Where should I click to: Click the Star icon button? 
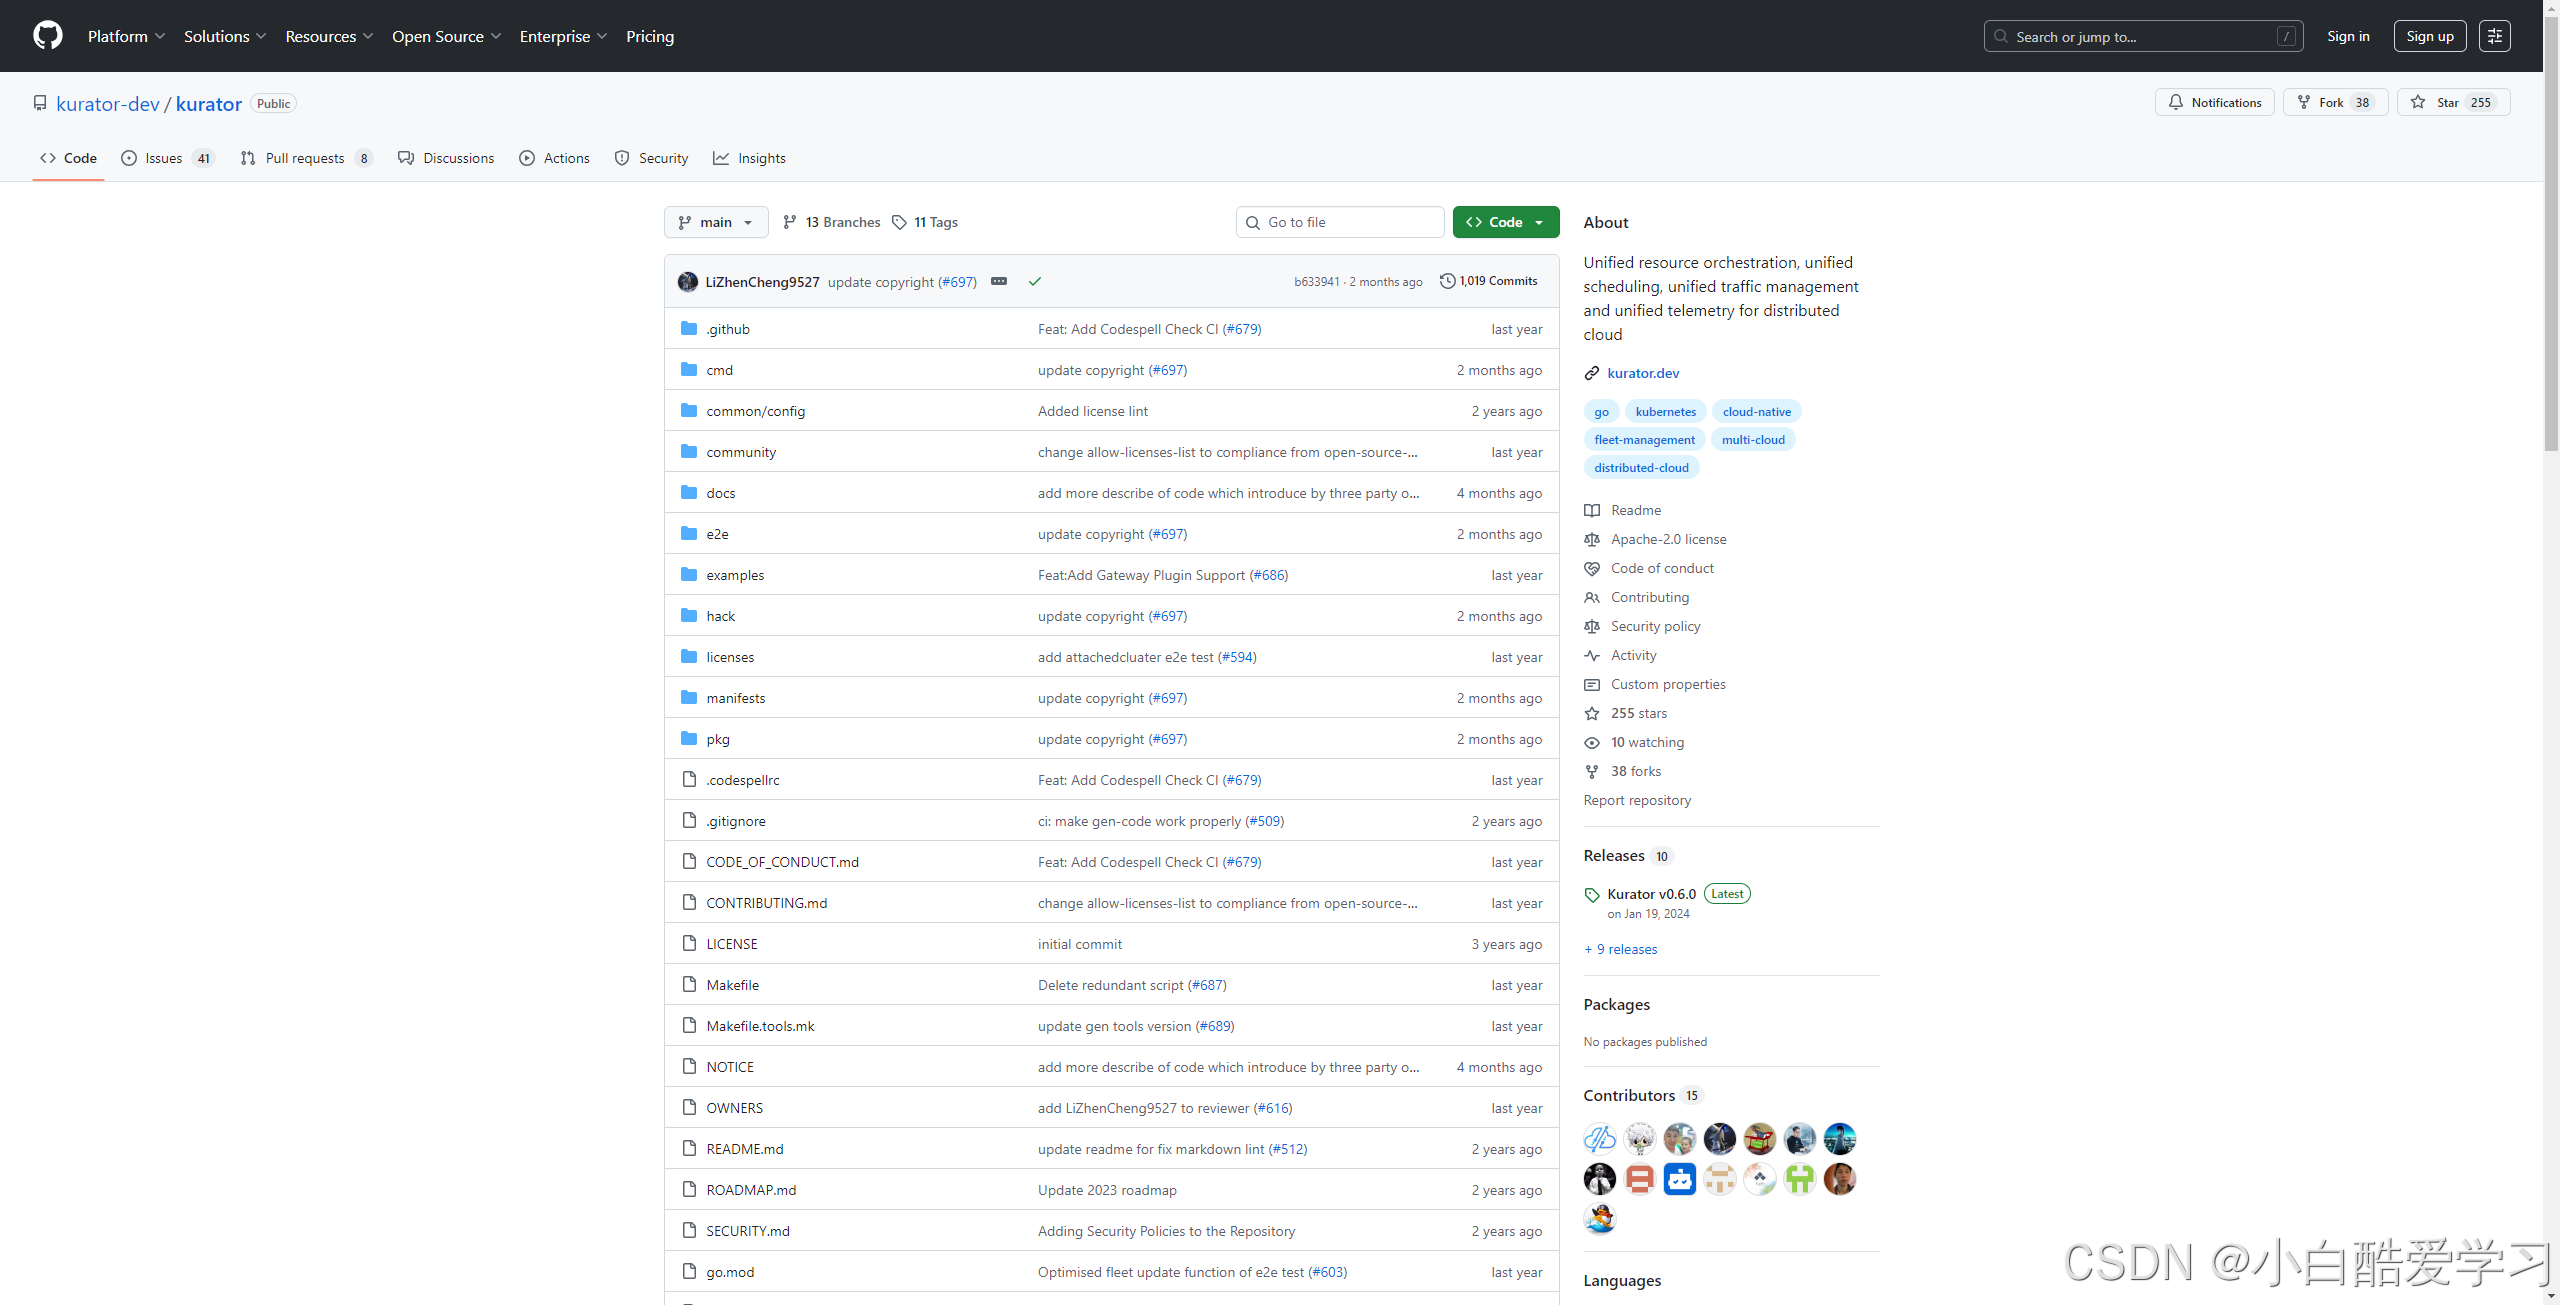pyautogui.click(x=2418, y=102)
